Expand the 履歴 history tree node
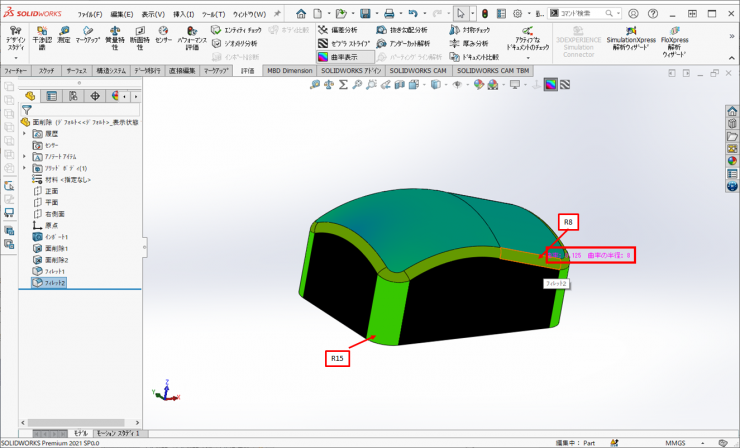This screenshot has height=448, width=740. [x=24, y=133]
